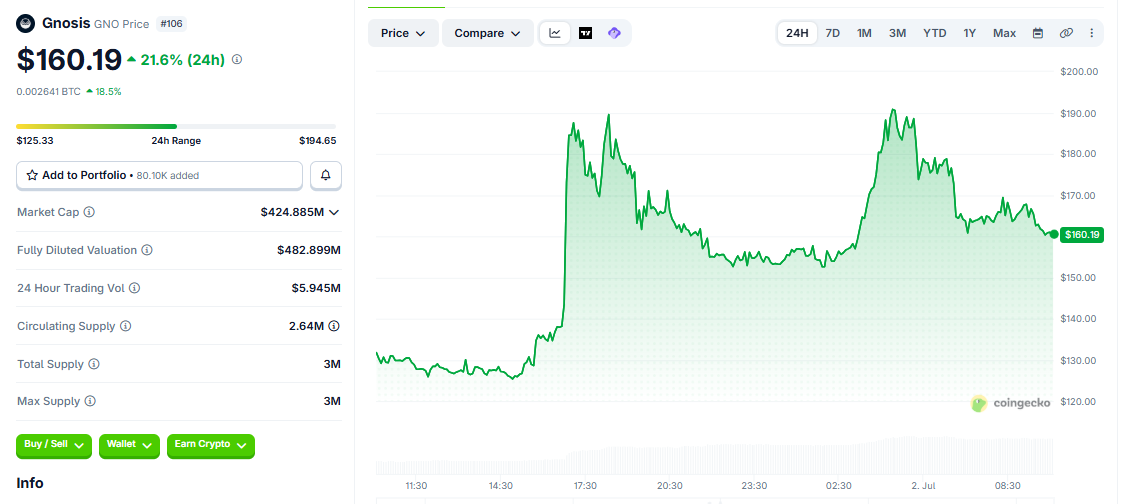Show 24 Hour Trading Vol info icon
This screenshot has height=504, width=1122.
(134, 288)
